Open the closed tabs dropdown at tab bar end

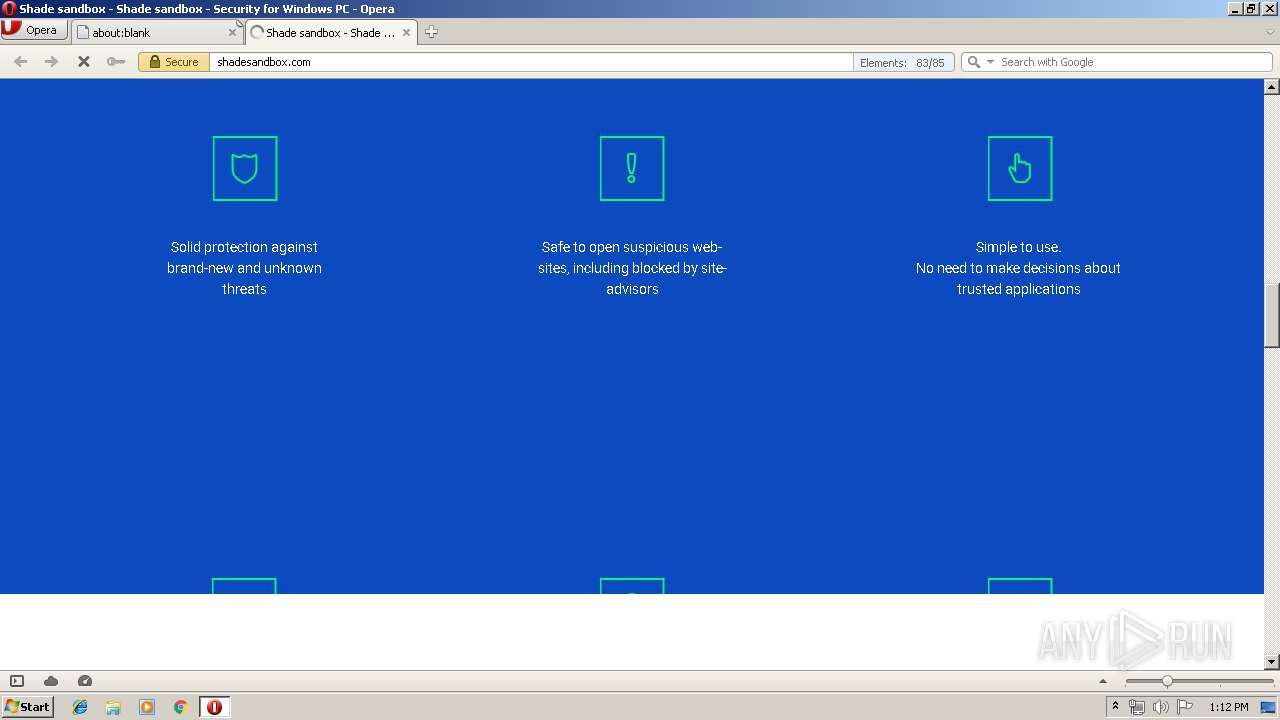pos(1270,32)
